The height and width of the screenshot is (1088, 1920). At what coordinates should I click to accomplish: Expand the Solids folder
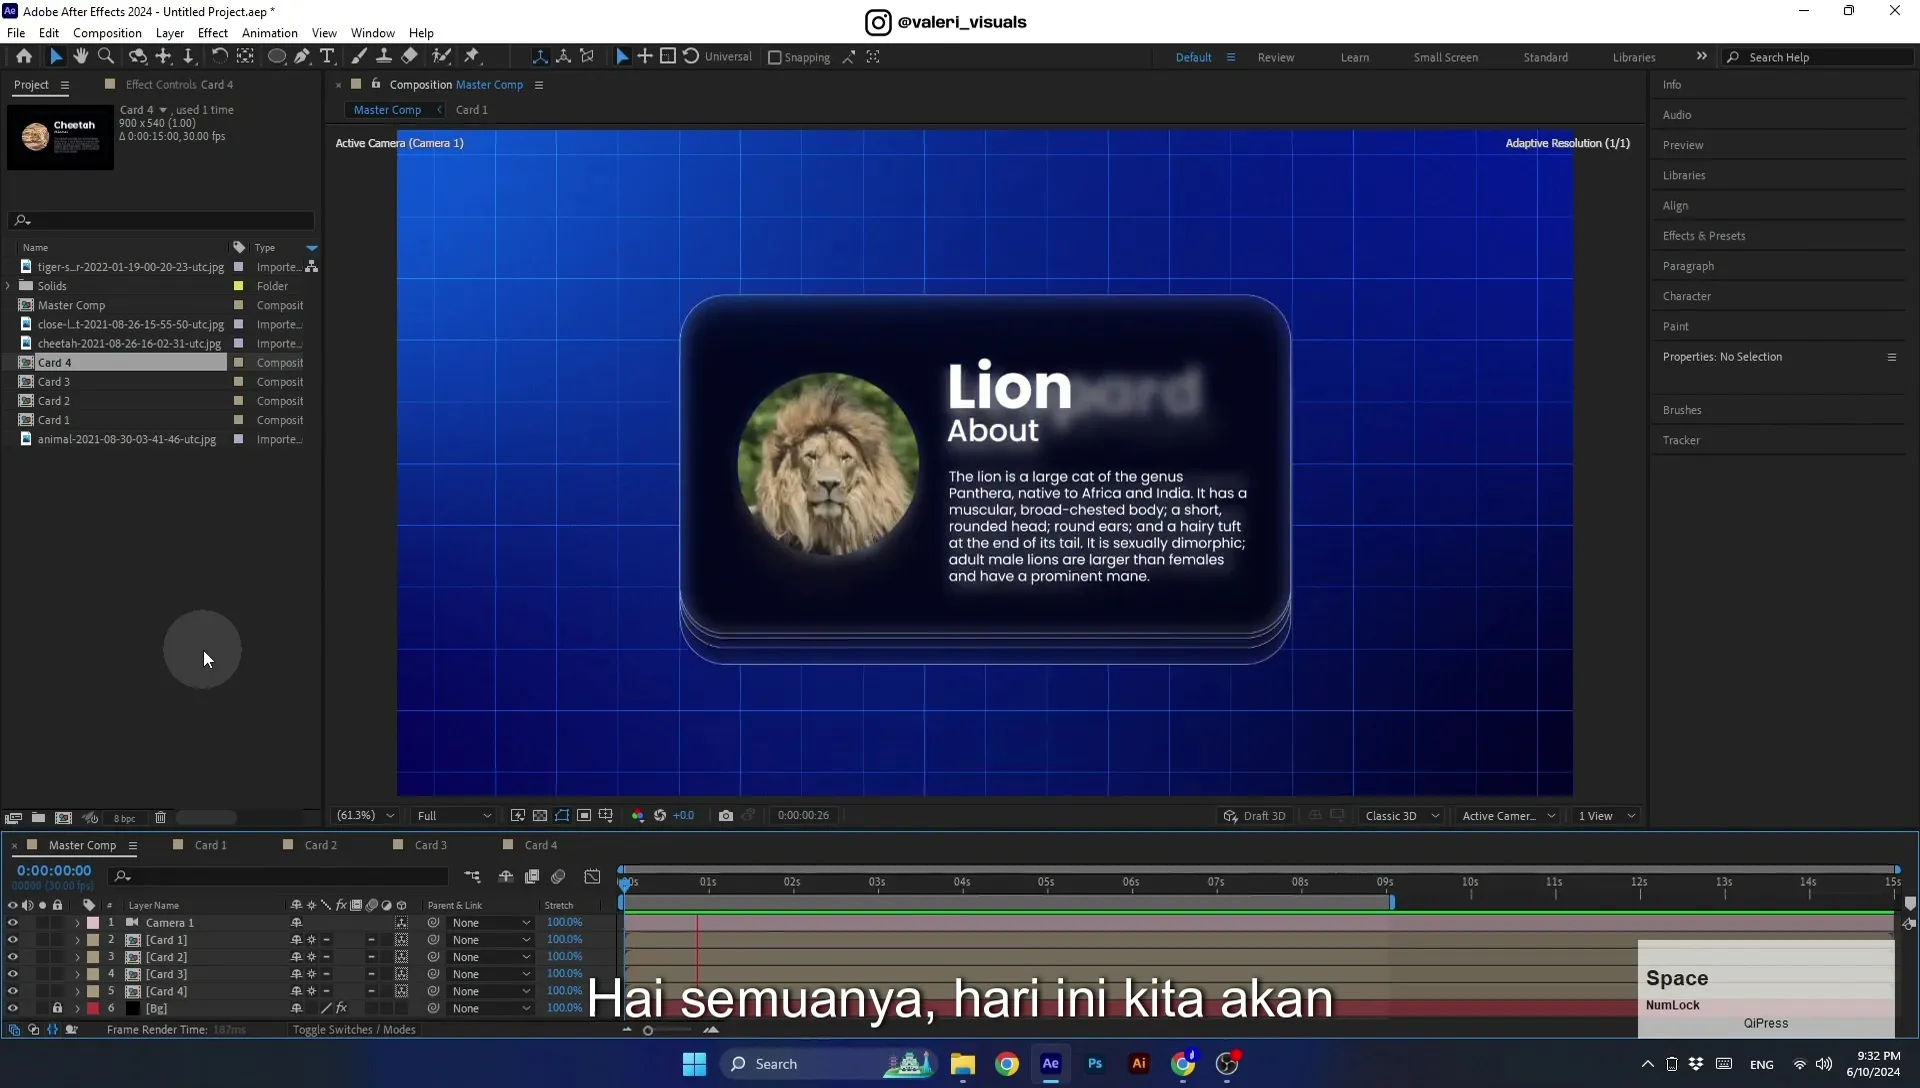[x=9, y=286]
